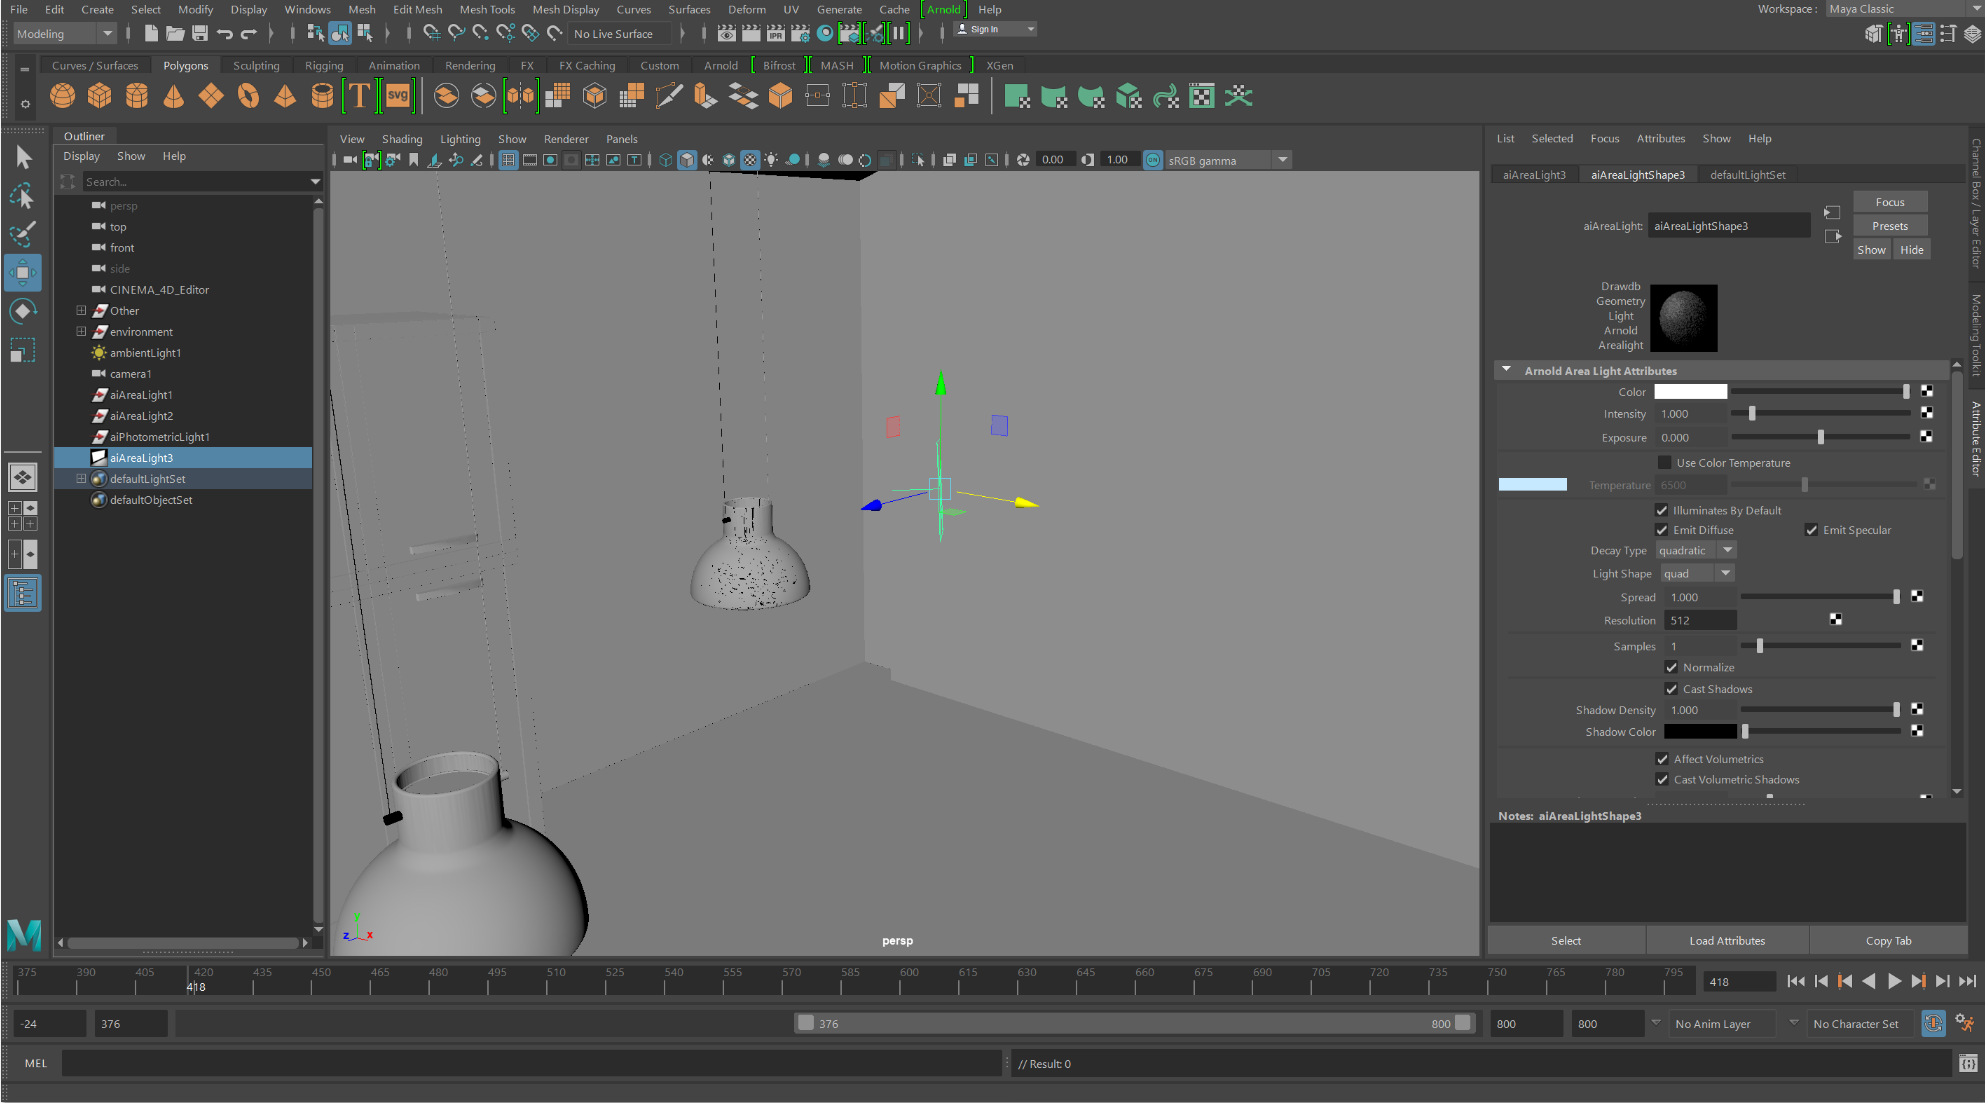Click the Undo arrow icon
The image size is (1985, 1103).
(x=225, y=33)
